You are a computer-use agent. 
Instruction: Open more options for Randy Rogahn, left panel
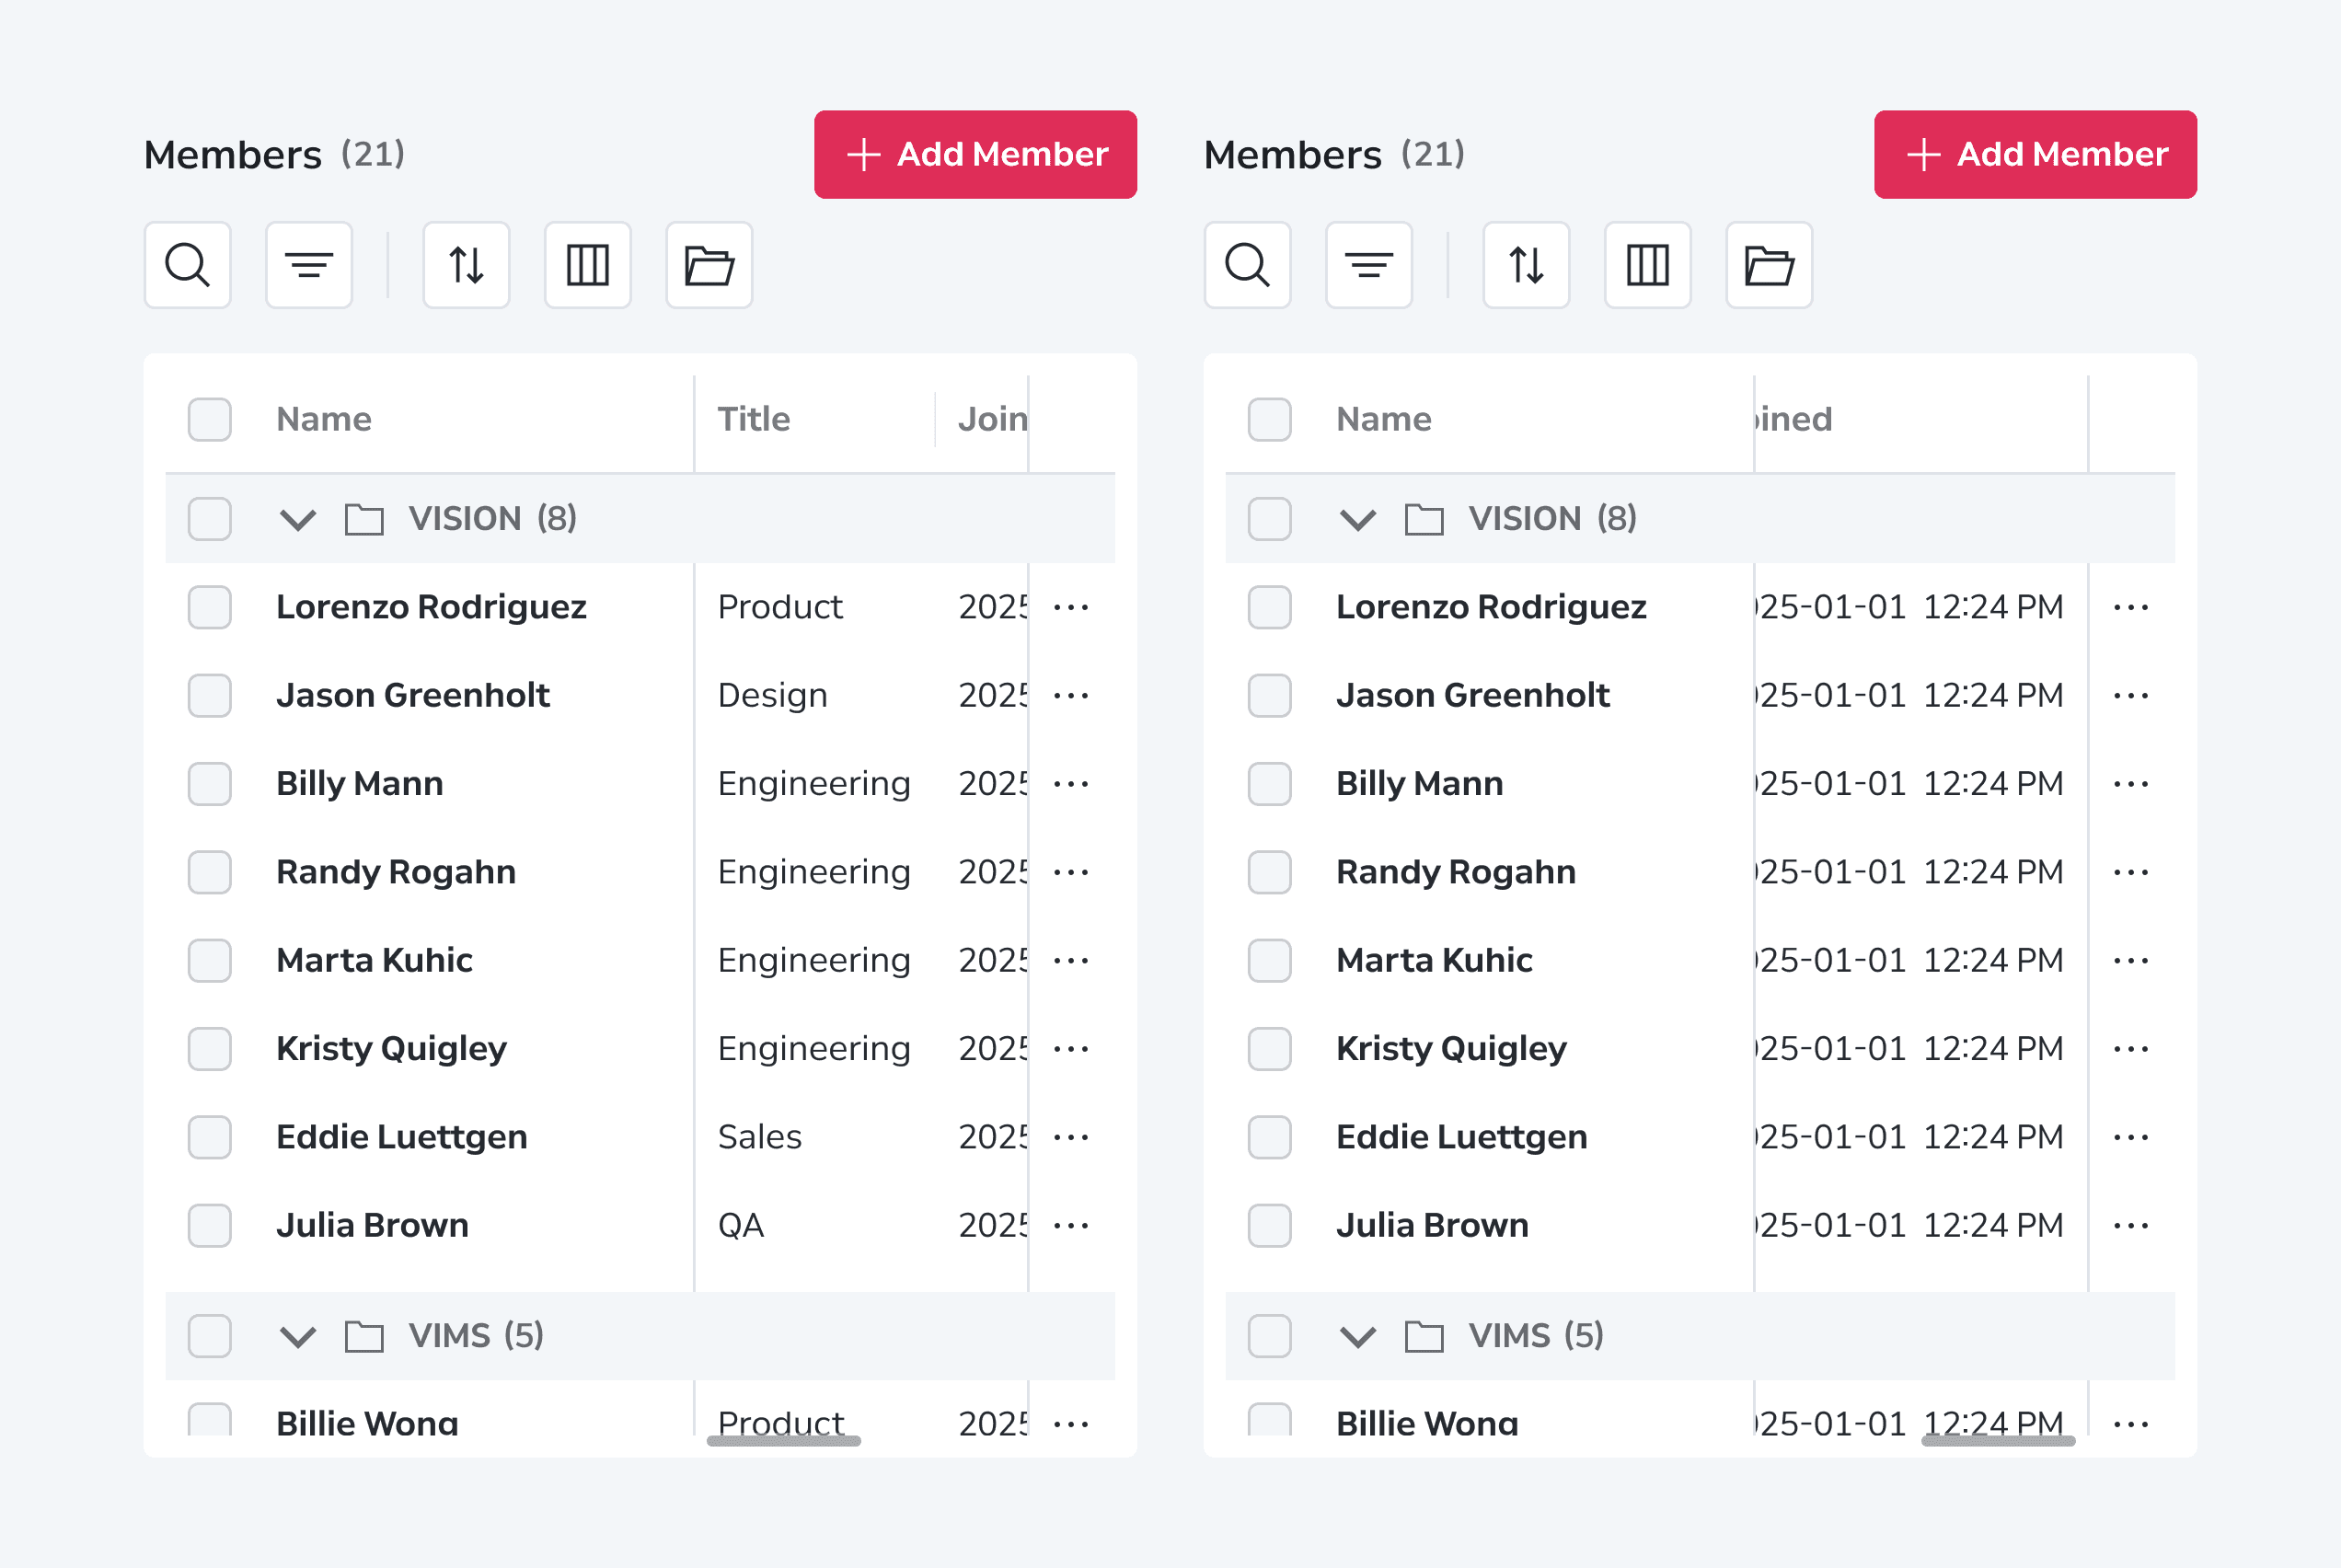coord(1071,872)
